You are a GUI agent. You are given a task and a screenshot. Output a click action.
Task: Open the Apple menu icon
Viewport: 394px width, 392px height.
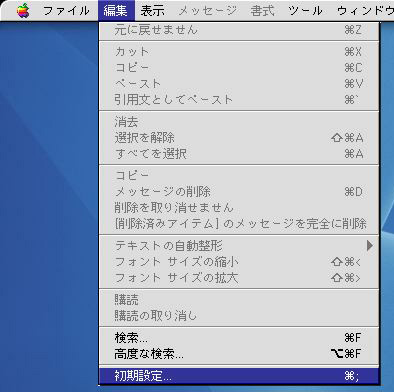[23, 10]
